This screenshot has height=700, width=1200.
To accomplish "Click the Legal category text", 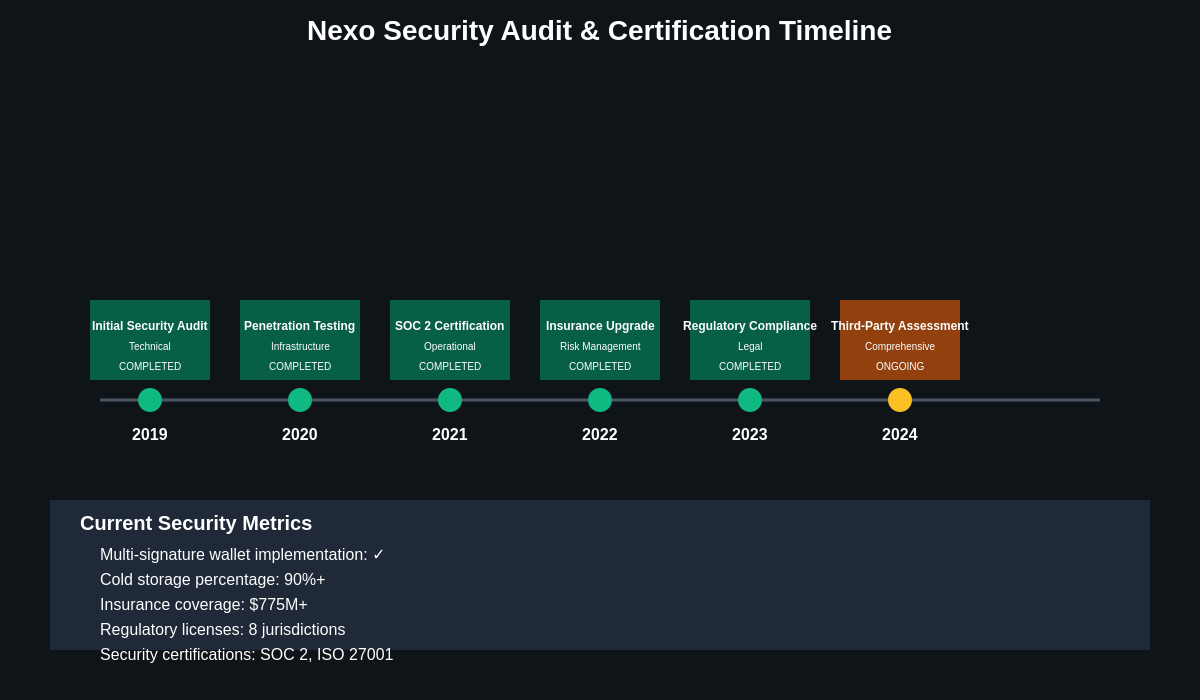I will (750, 347).
